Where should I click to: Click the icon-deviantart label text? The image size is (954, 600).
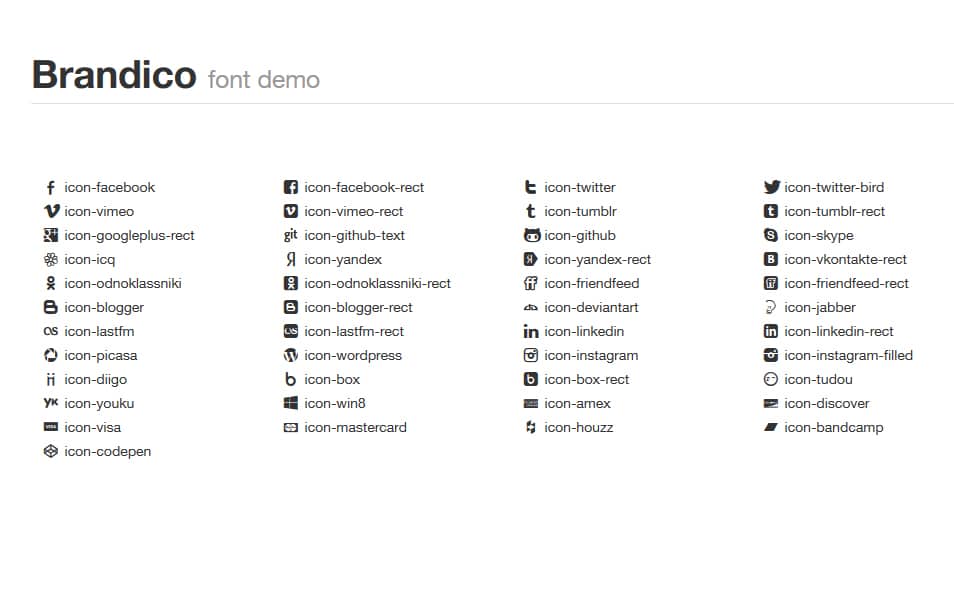click(591, 307)
